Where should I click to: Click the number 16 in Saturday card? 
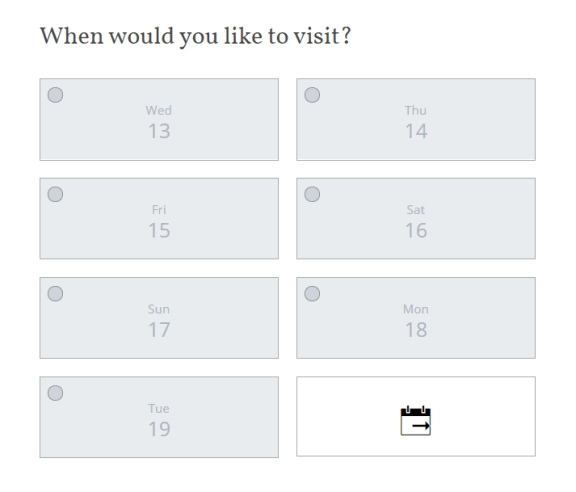click(x=416, y=230)
